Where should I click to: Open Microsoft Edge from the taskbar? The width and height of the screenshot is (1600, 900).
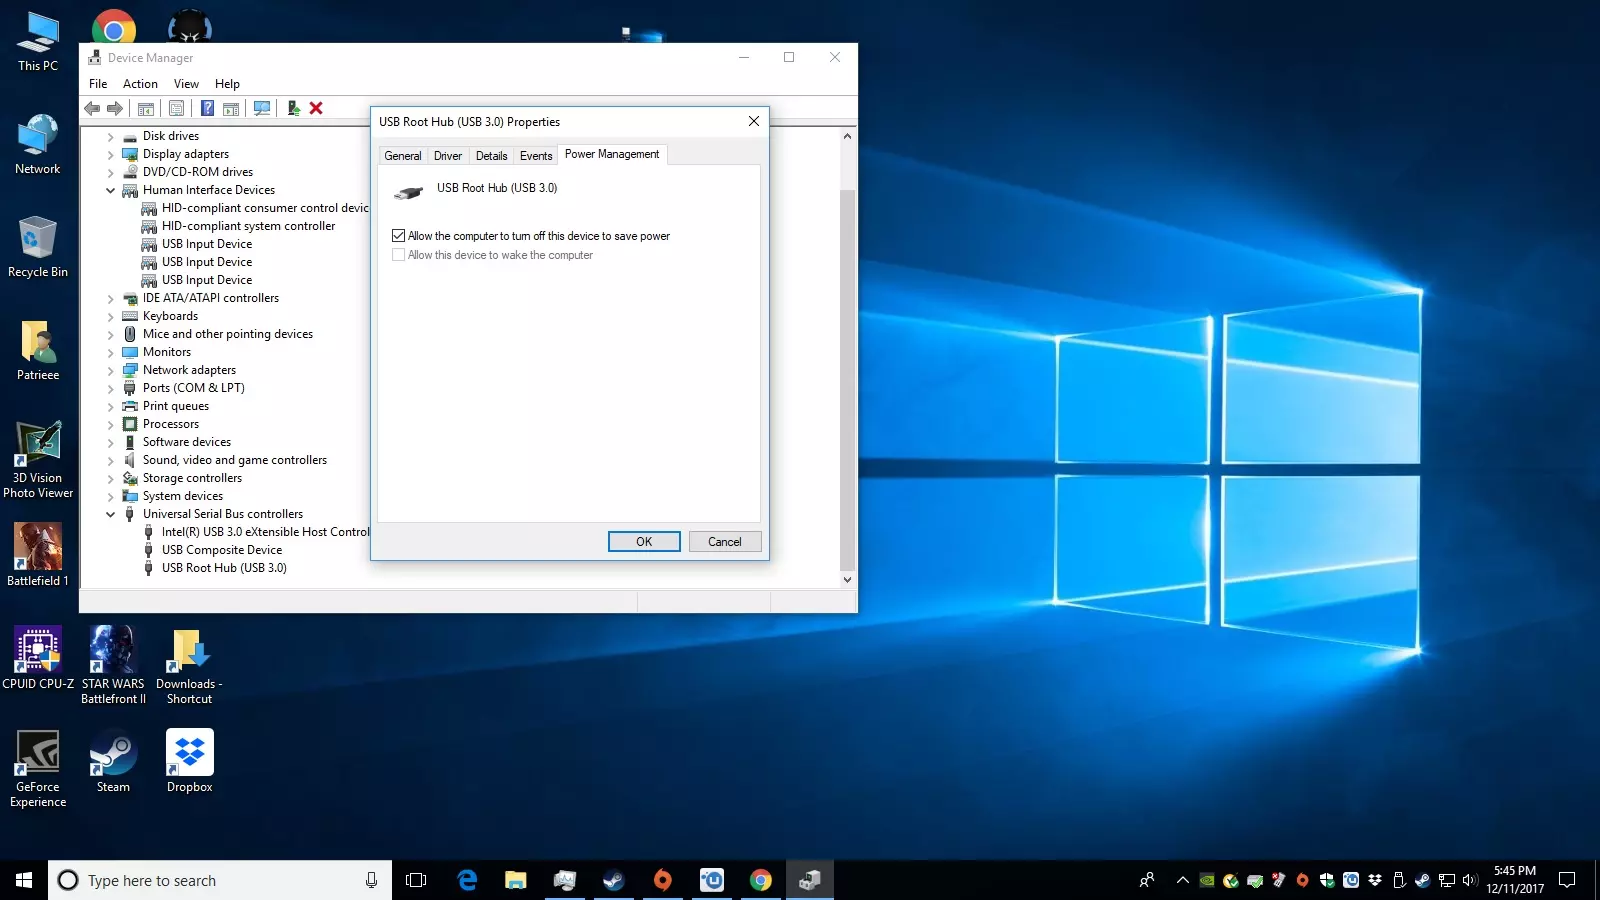[x=467, y=880]
